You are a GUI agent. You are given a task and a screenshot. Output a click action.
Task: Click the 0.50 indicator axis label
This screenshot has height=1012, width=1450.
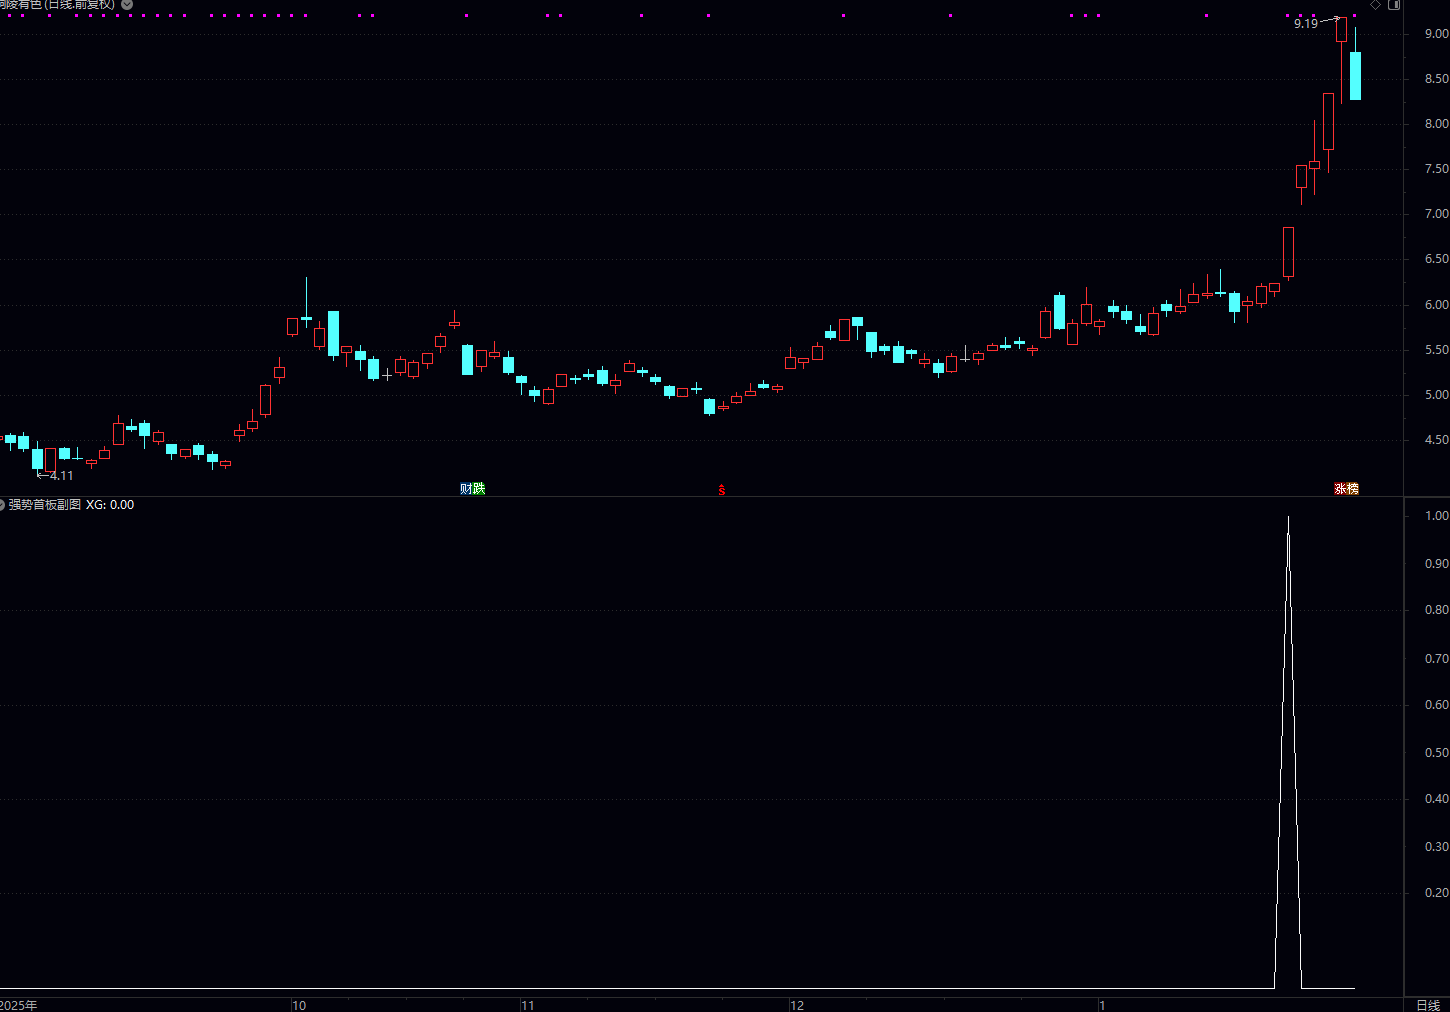point(1436,753)
